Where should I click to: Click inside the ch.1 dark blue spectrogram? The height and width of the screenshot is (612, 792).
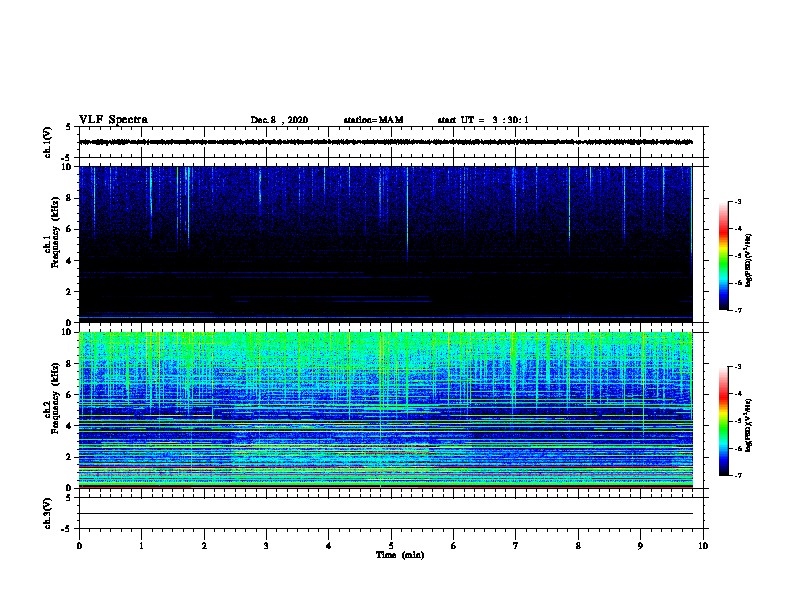(x=386, y=244)
